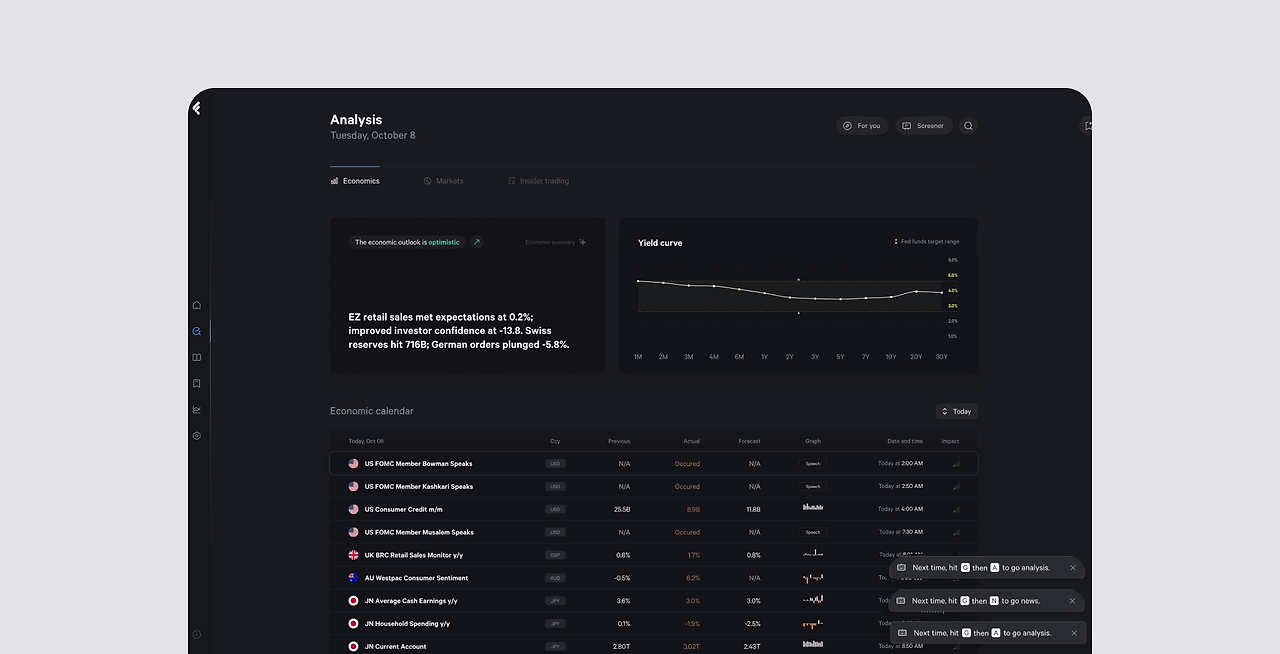Click 'US FOMC Member Kashkari Speaks' row
This screenshot has width=1280, height=654.
pos(654,487)
